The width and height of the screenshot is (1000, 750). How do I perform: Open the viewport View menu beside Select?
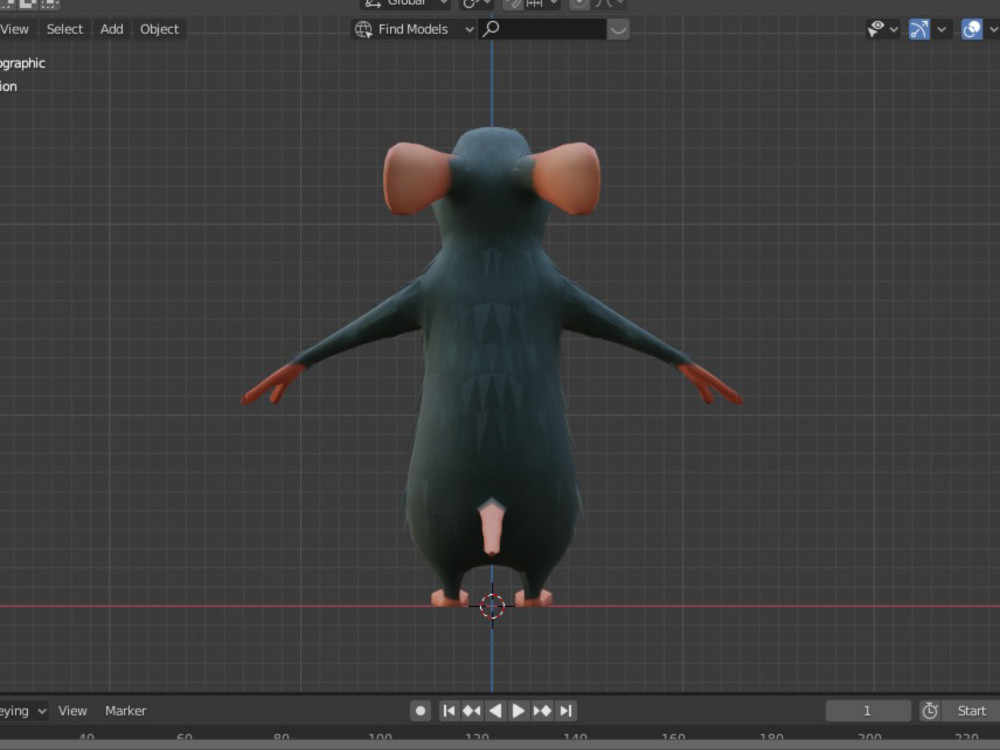pyautogui.click(x=14, y=29)
